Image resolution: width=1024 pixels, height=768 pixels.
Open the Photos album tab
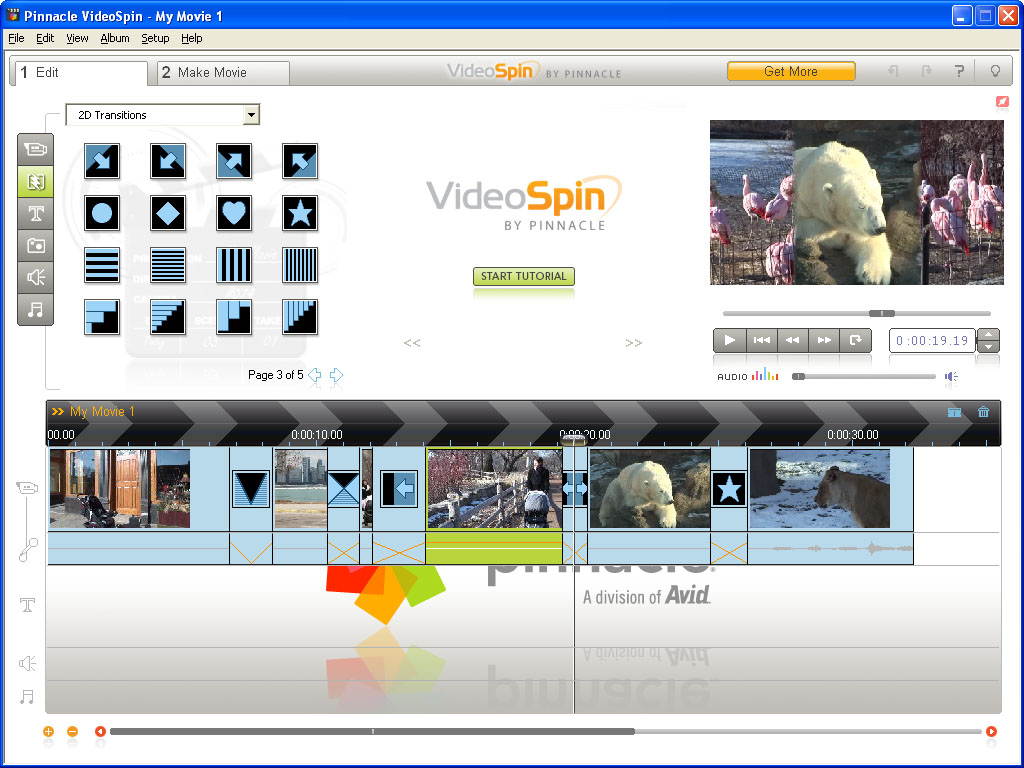(36, 246)
